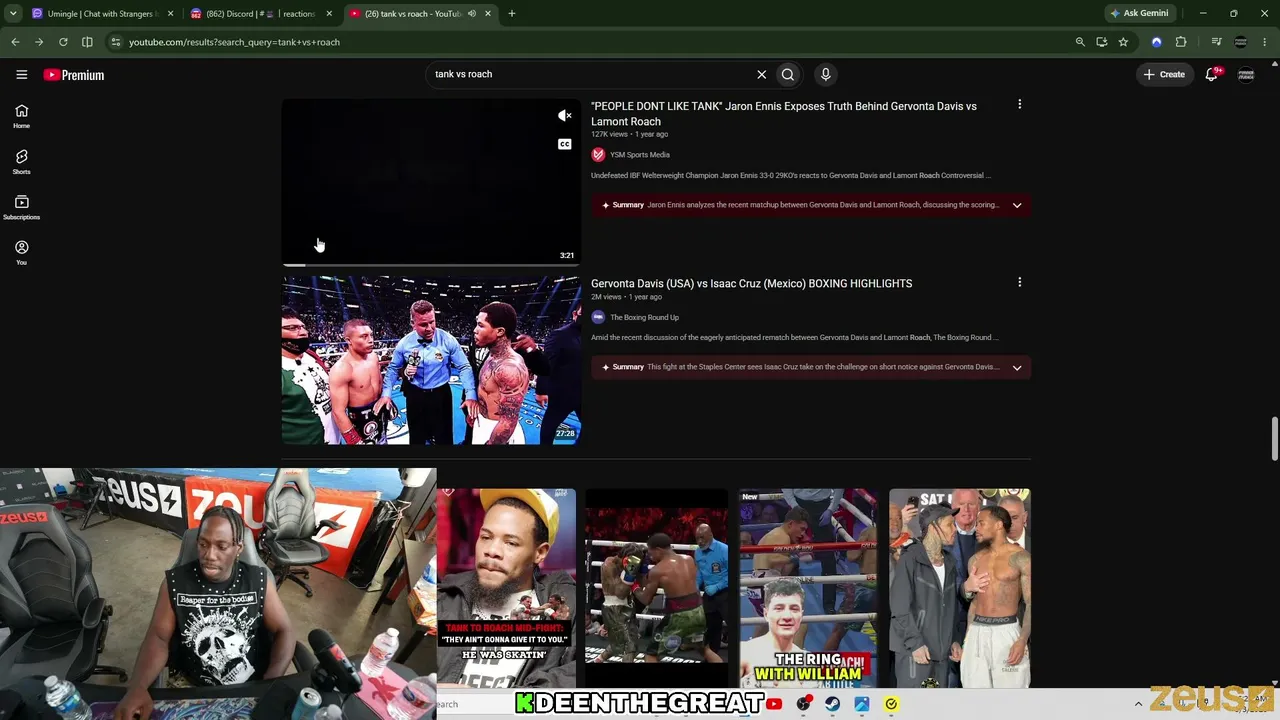1280x720 pixels.
Task: Open the media controls icon in Chrome
Action: (1216, 42)
